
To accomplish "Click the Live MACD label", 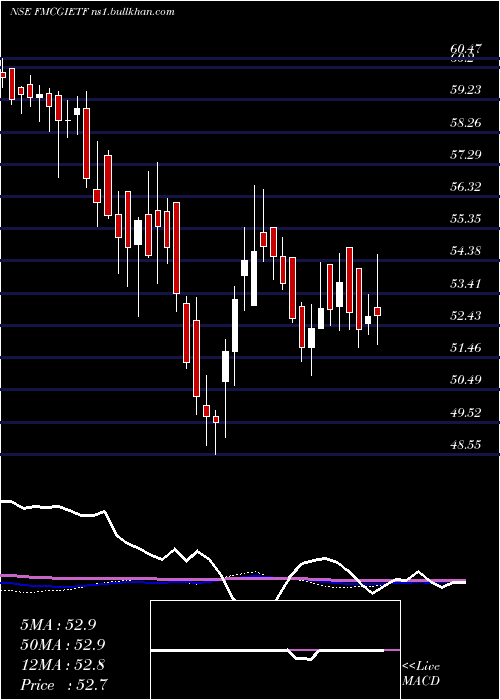I will pyautogui.click(x=421, y=674).
